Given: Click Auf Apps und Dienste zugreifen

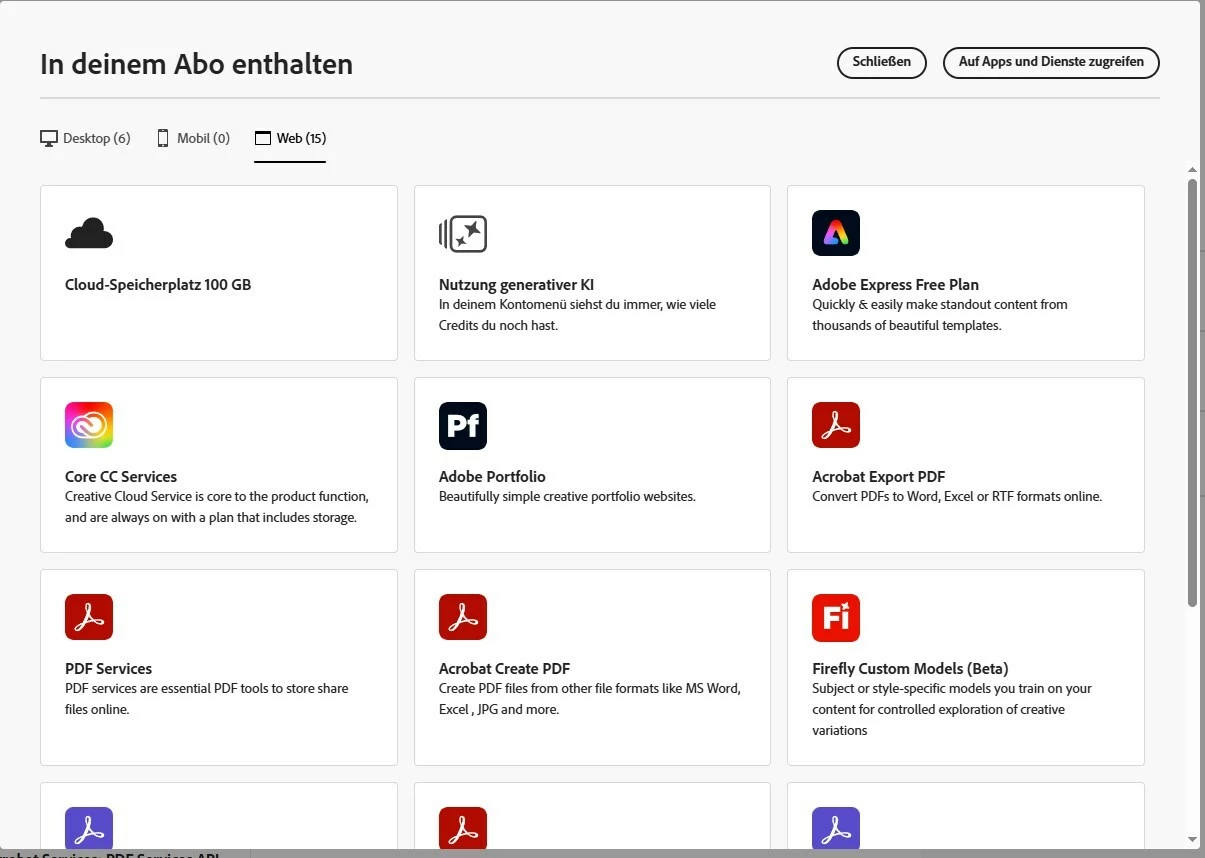Looking at the screenshot, I should coord(1051,62).
